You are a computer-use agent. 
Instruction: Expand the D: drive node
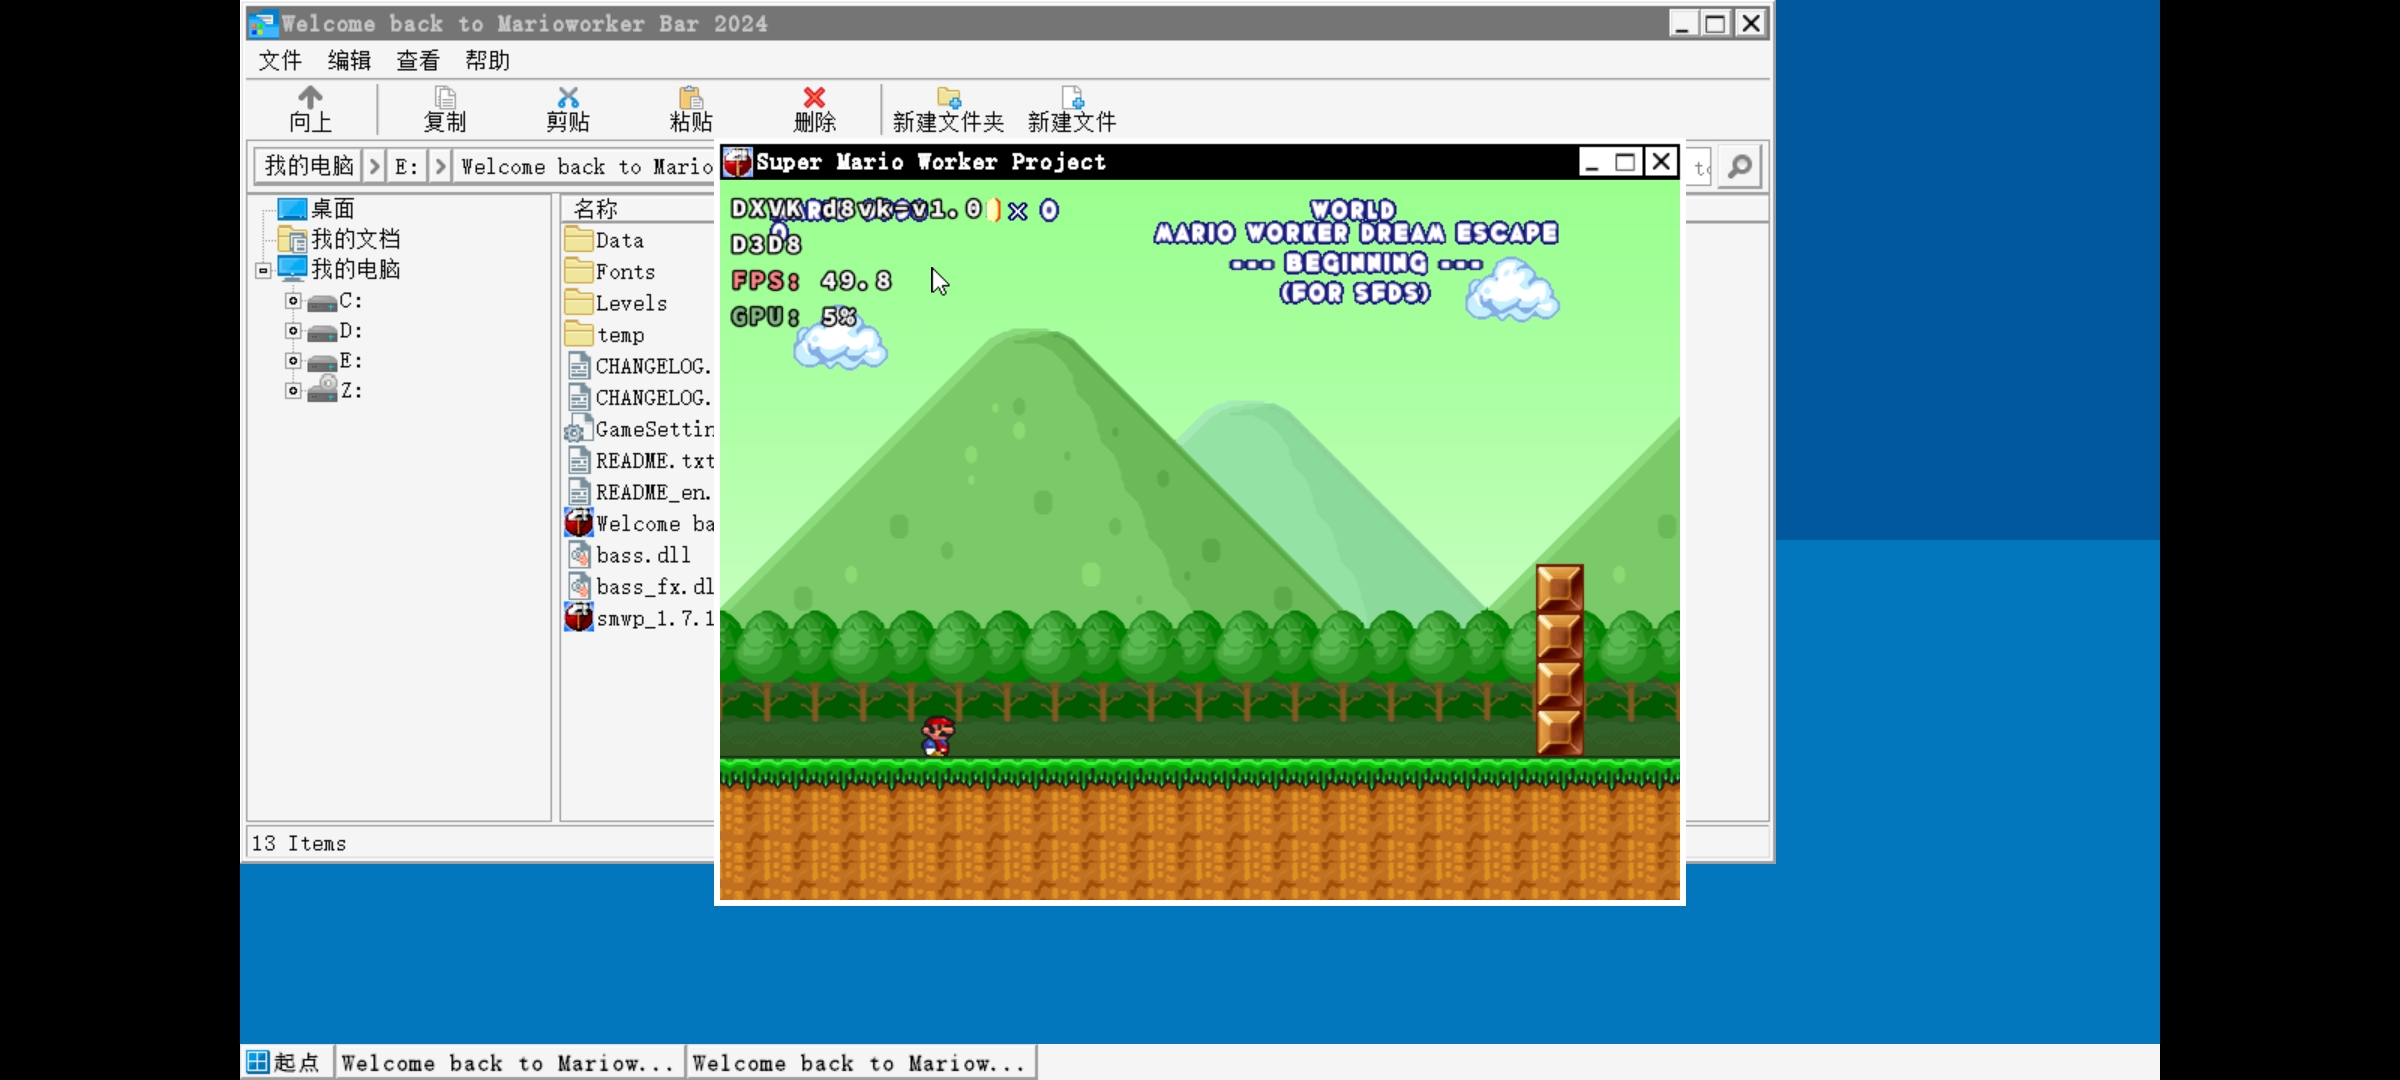[293, 330]
